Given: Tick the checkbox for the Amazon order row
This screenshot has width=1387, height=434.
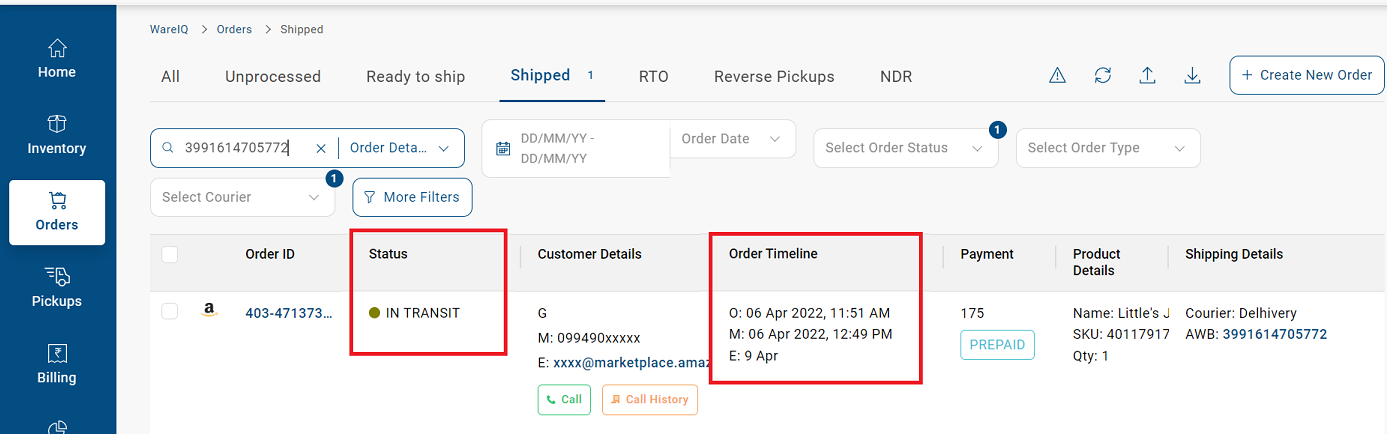Looking at the screenshot, I should 170,312.
